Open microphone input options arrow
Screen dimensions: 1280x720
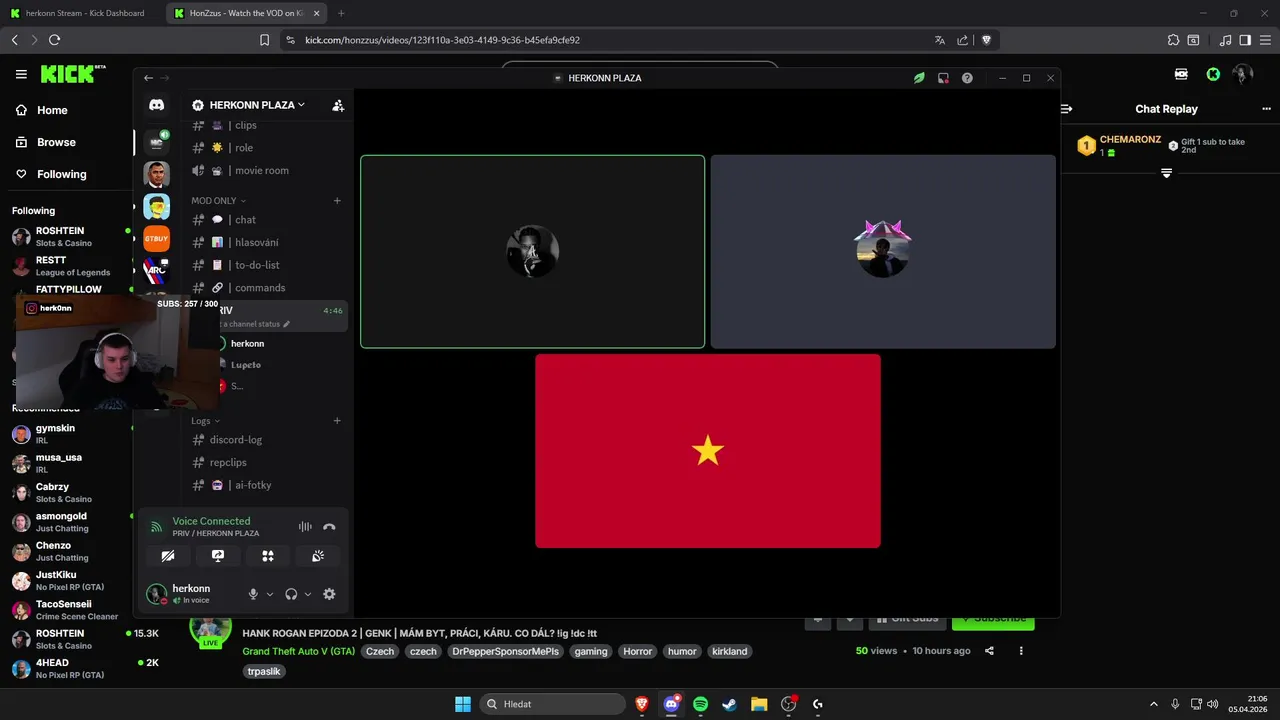[x=270, y=594]
